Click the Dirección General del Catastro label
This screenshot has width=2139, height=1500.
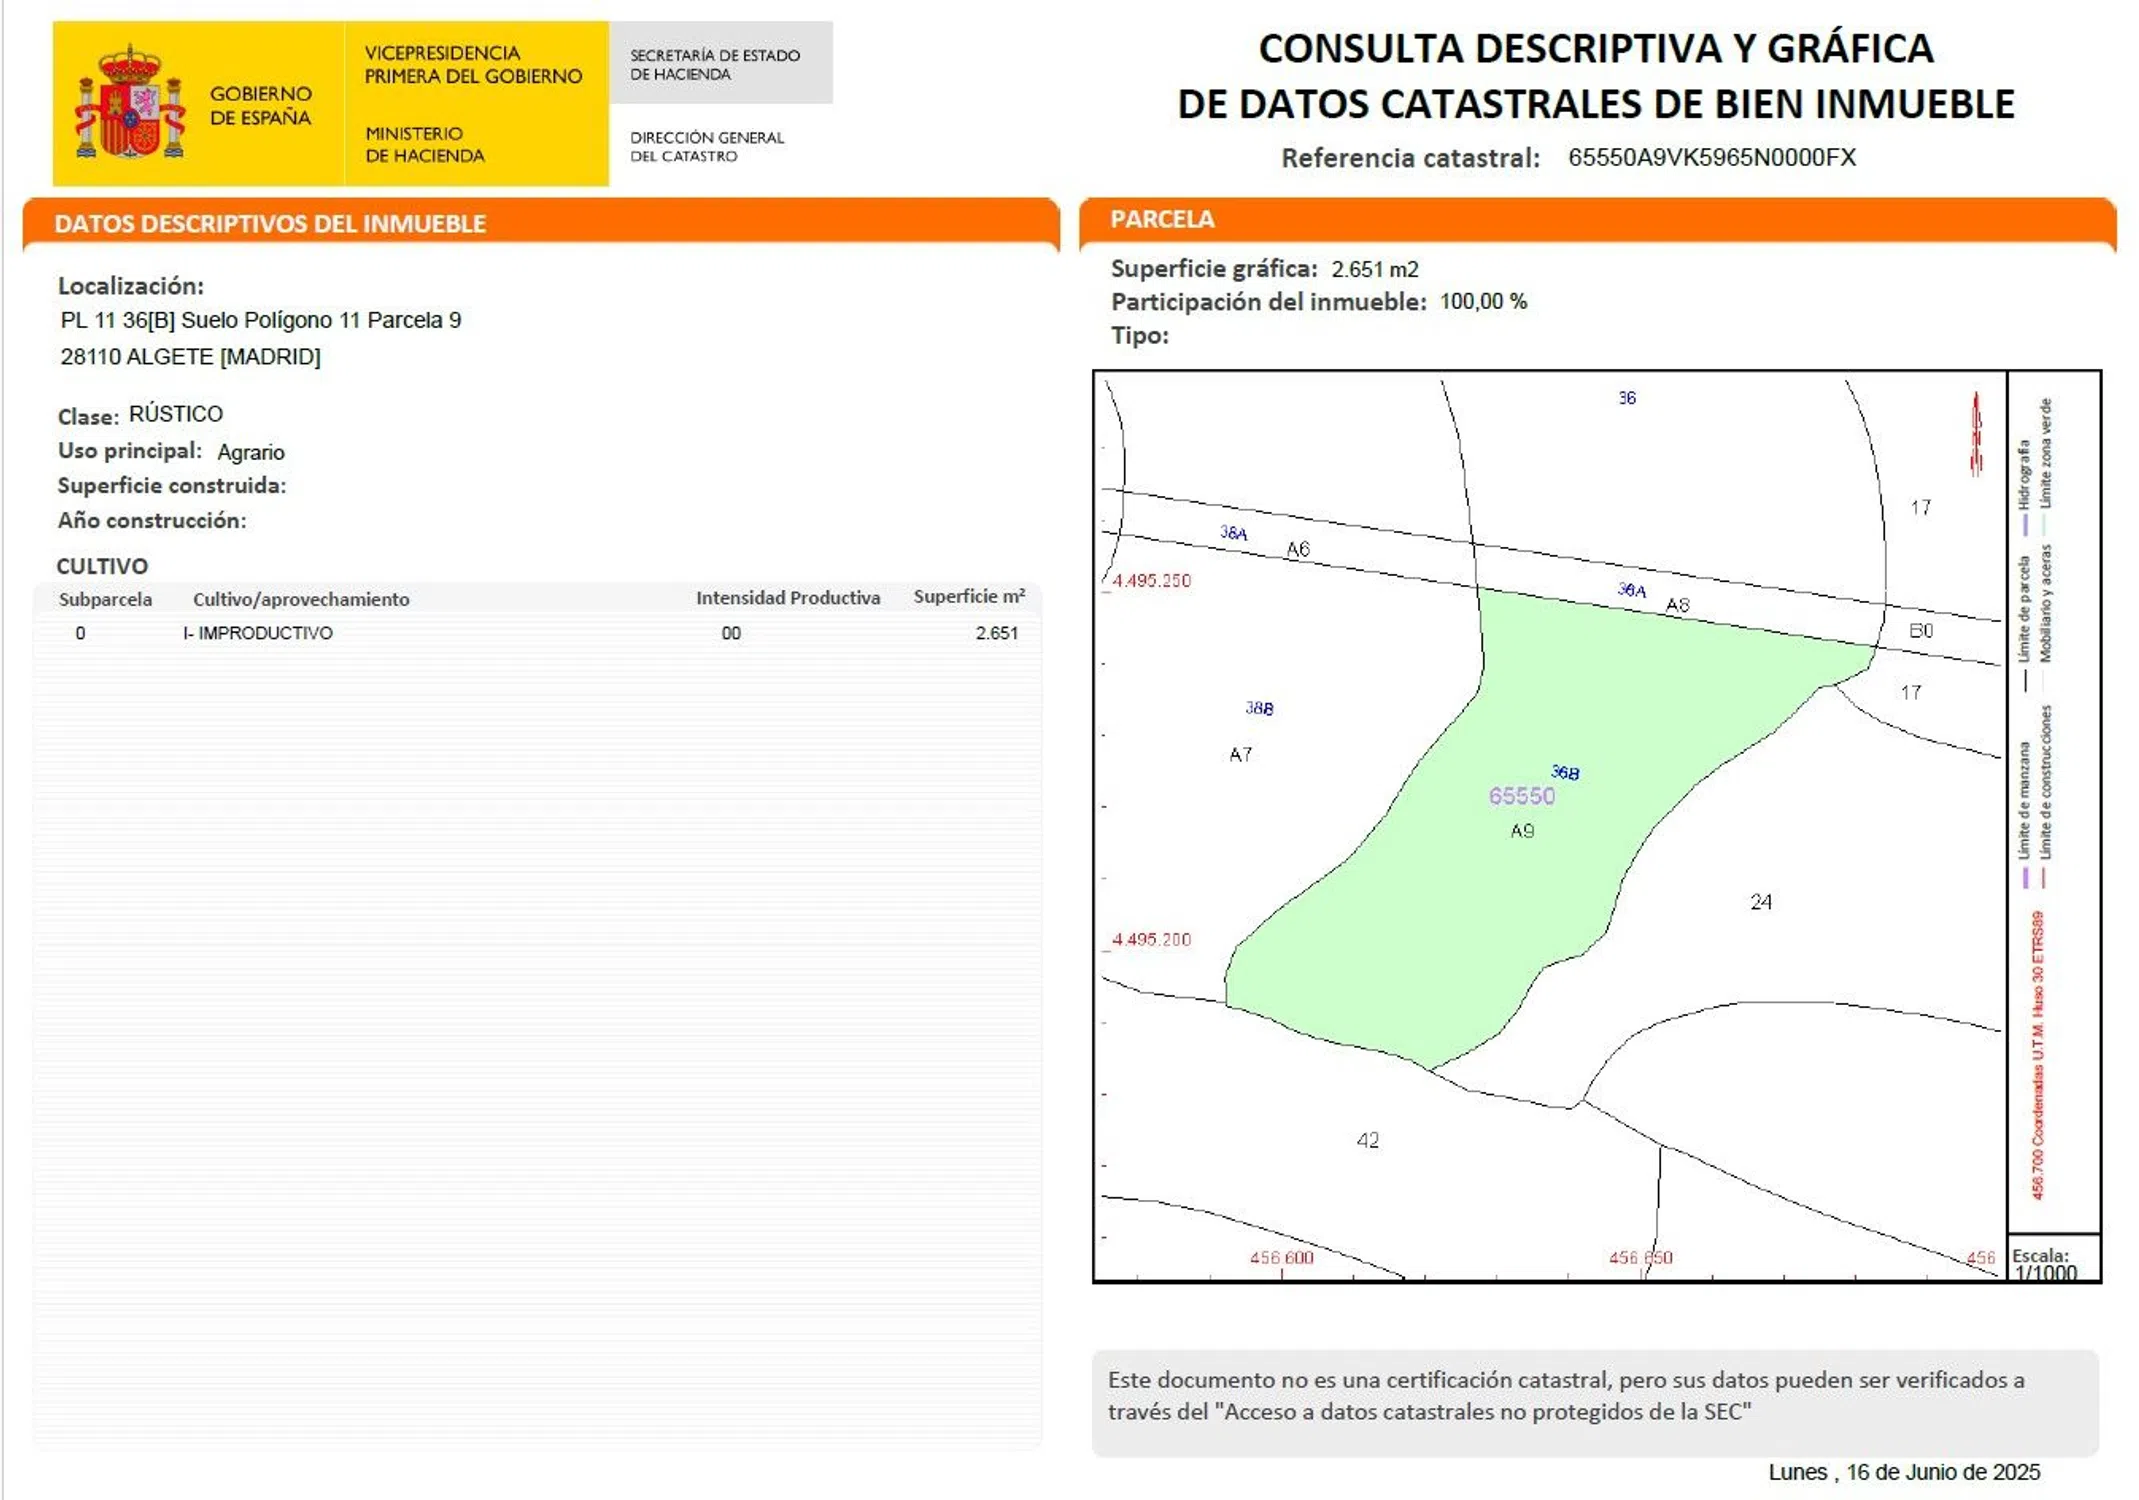tap(706, 146)
